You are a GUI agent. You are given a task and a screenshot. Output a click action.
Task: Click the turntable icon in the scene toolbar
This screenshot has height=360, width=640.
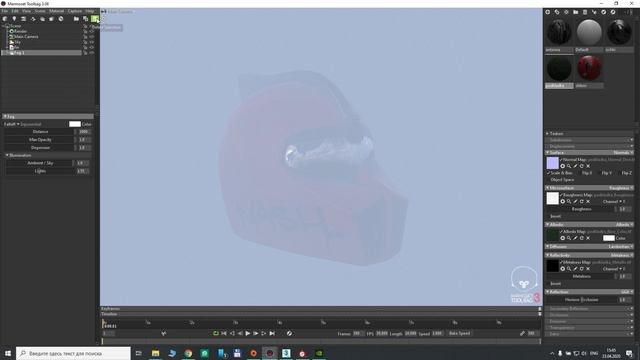click(x=33, y=19)
